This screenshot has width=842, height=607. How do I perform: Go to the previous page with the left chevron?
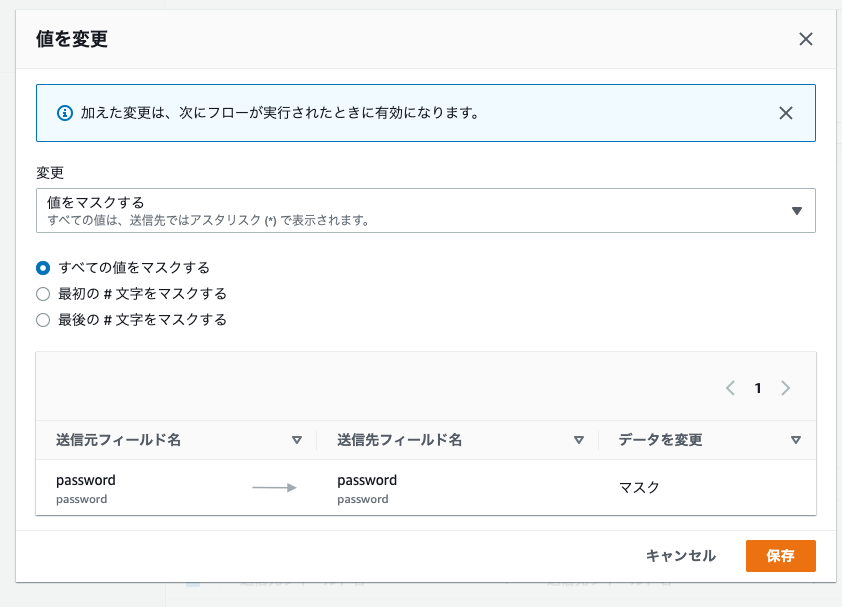(x=729, y=388)
